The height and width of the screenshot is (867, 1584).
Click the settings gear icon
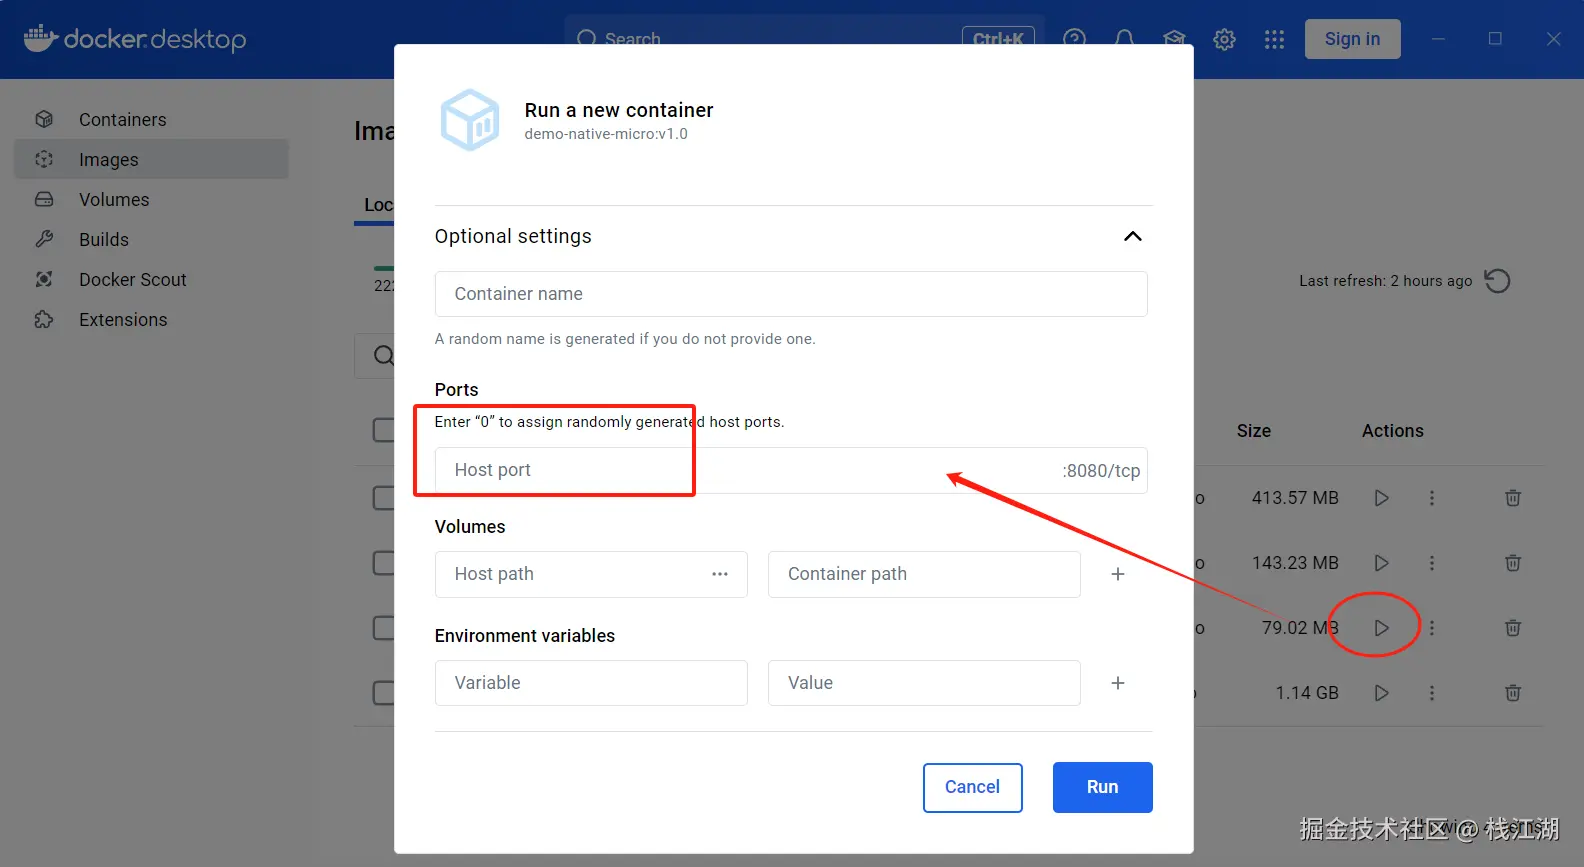point(1224,39)
